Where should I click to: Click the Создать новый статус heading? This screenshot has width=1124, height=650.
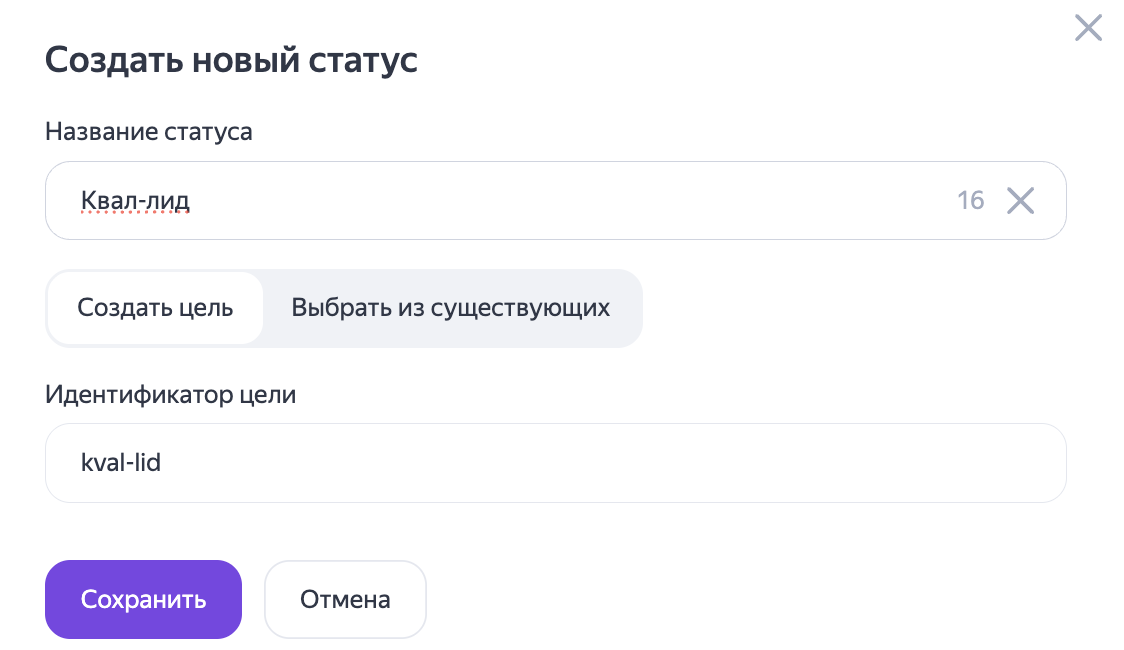(231, 60)
